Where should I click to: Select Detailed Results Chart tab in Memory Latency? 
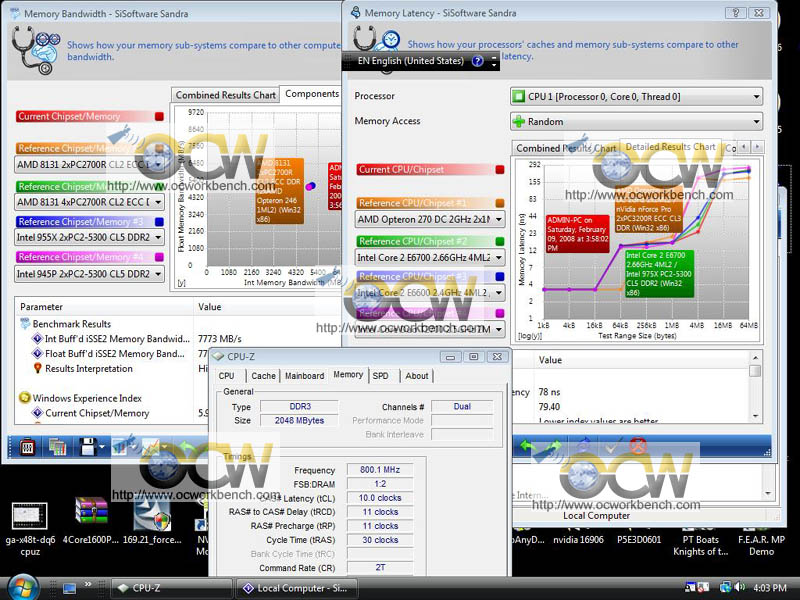(670, 147)
